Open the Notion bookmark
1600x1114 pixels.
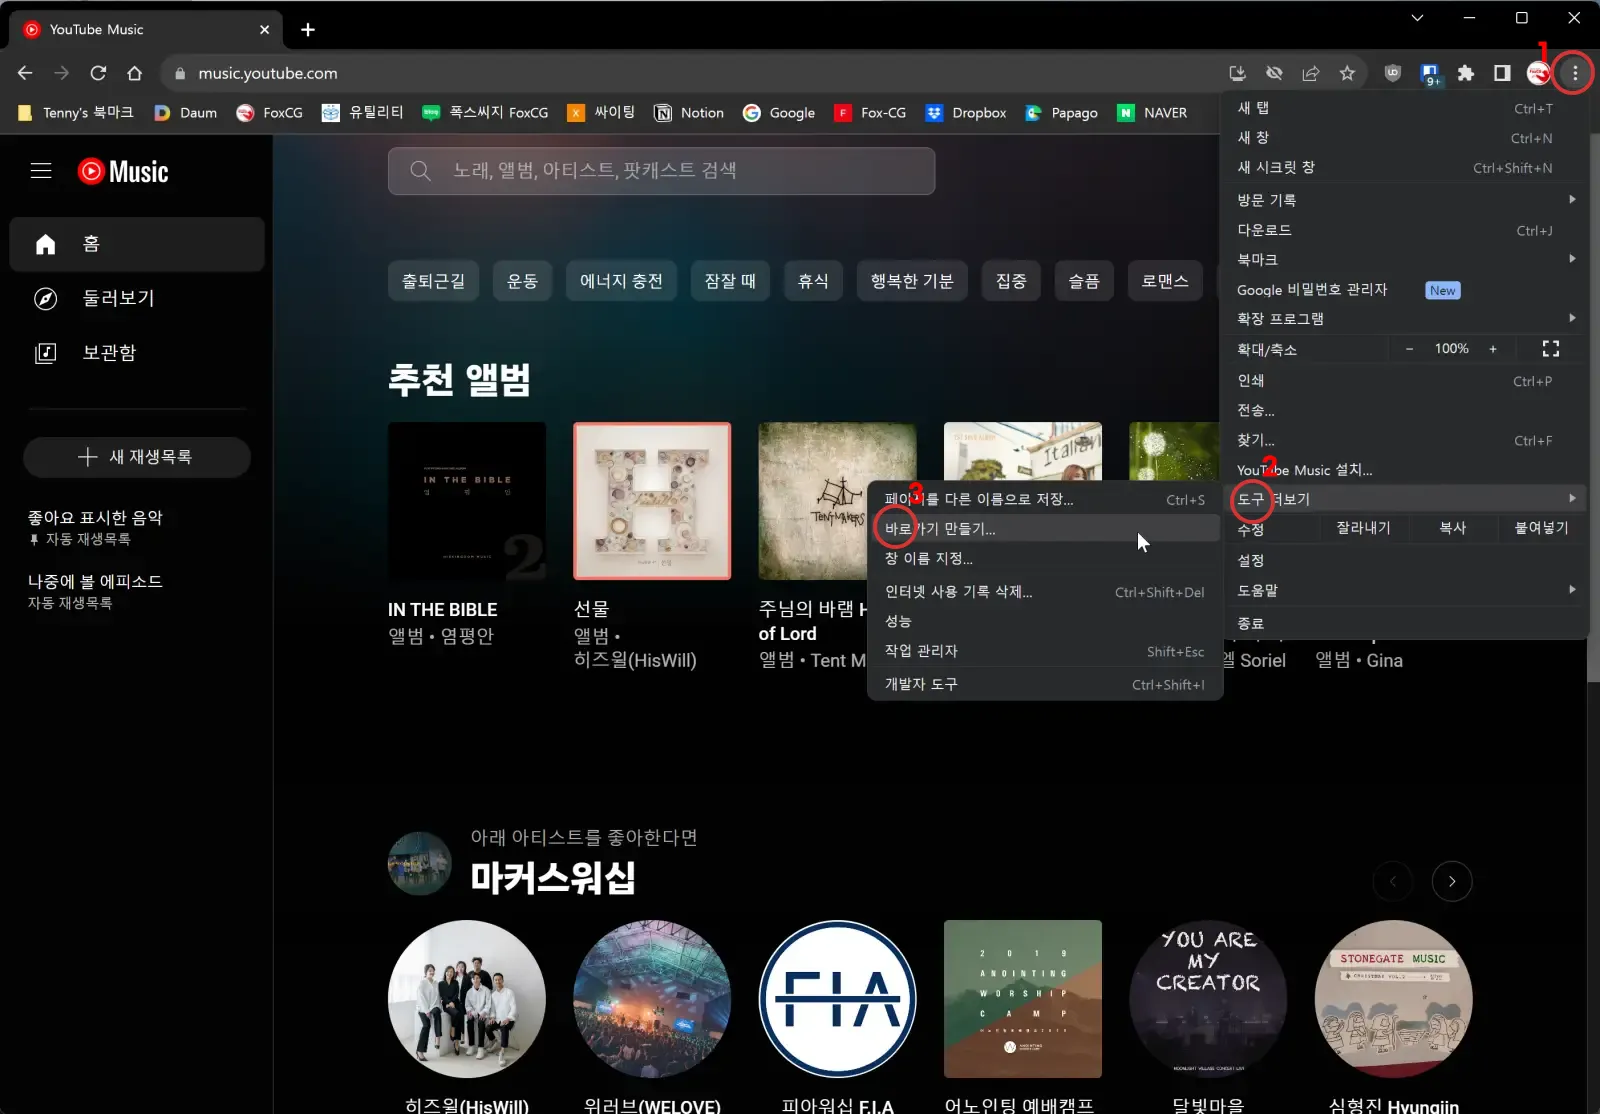click(x=689, y=113)
